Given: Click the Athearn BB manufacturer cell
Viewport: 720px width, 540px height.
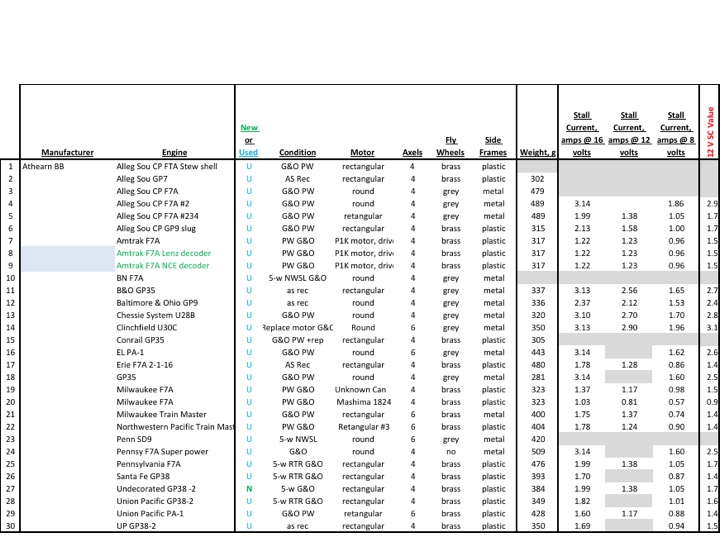Looking at the screenshot, I should (43, 167).
